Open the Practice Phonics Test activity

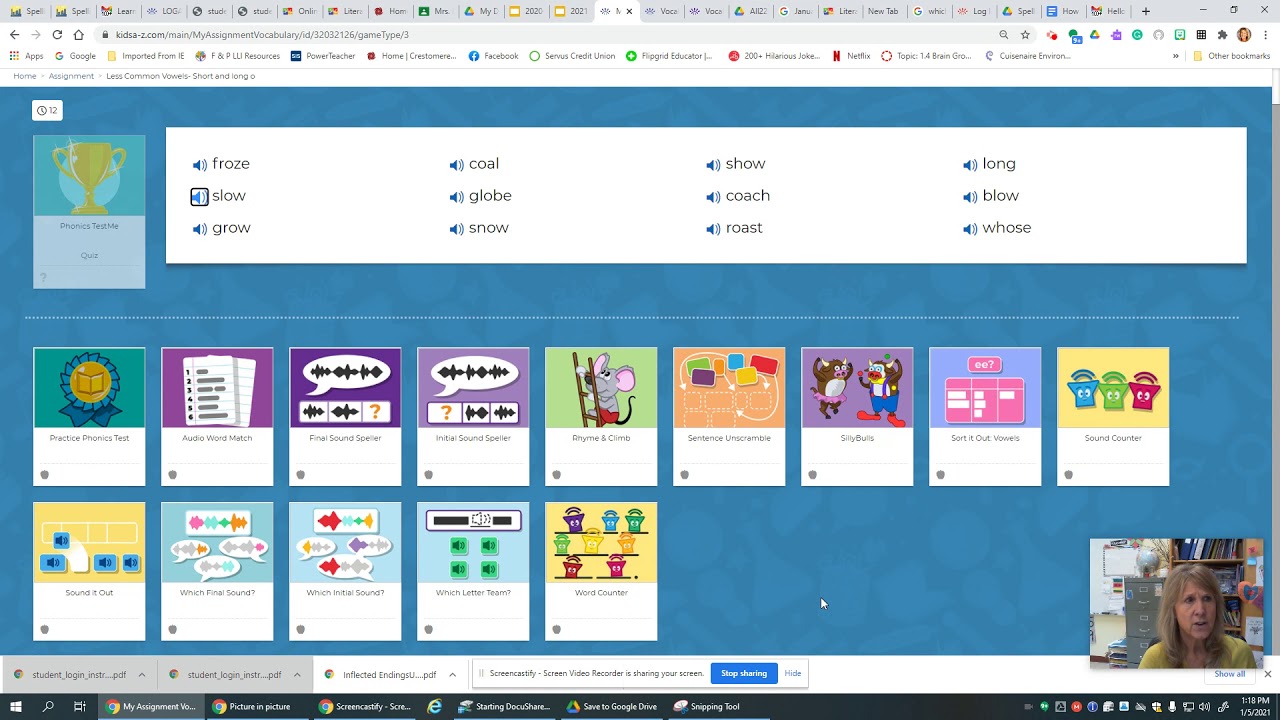pos(89,416)
